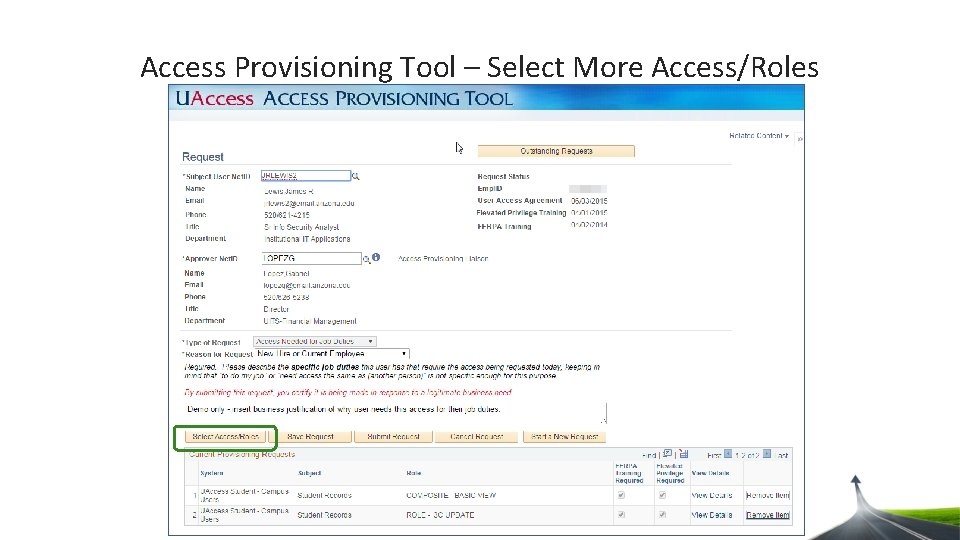Image resolution: width=960 pixels, height=540 pixels.
Task: Click the download-to-spreadsheet grid icon
Action: tap(684, 454)
